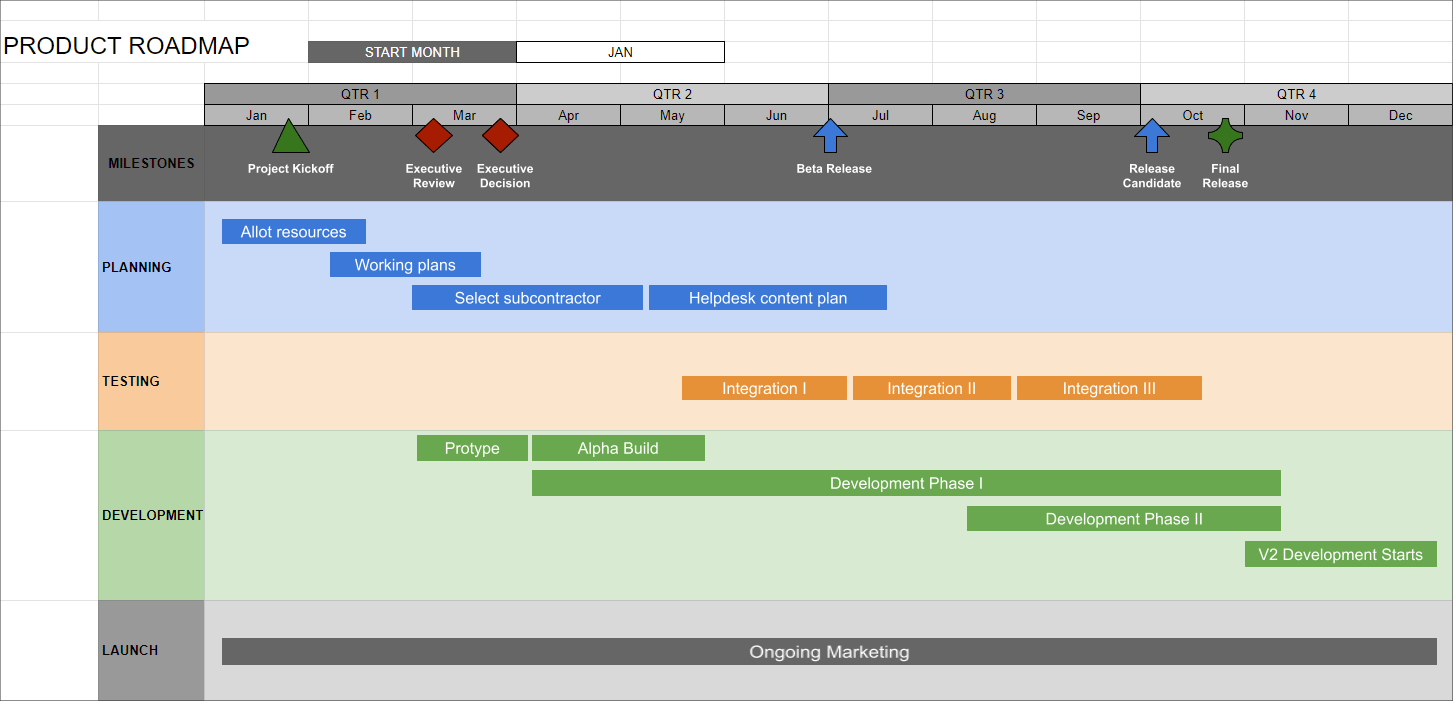Image resolution: width=1453 pixels, height=701 pixels.
Task: Click the Integration II testing bar
Action: tap(931, 388)
